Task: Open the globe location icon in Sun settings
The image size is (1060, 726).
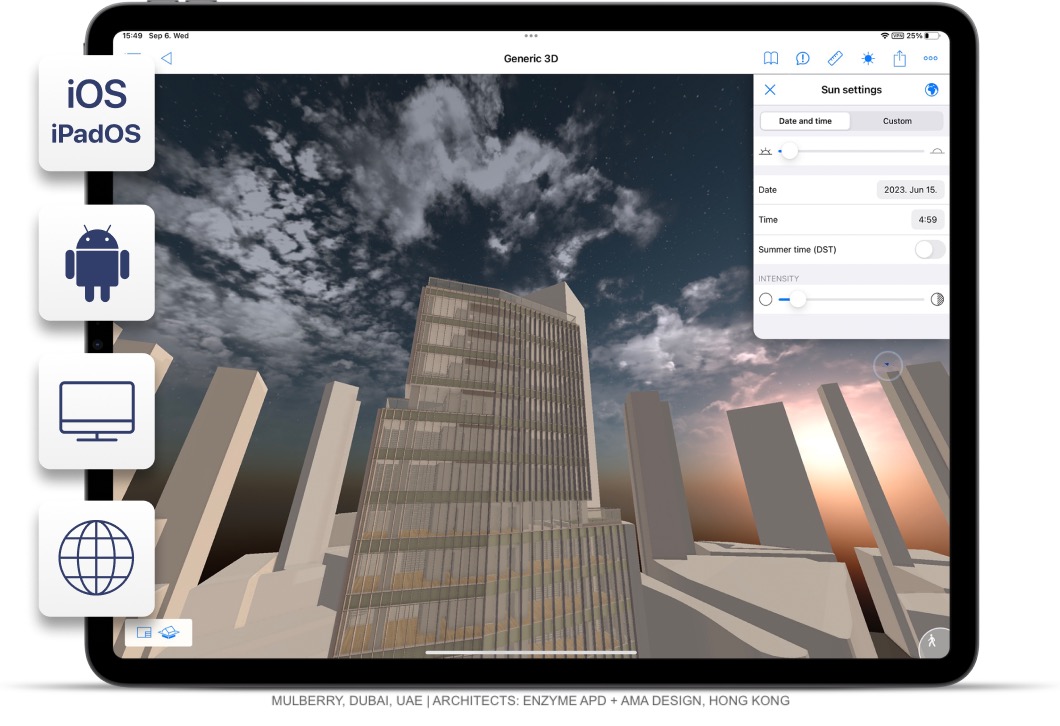Action: (932, 89)
